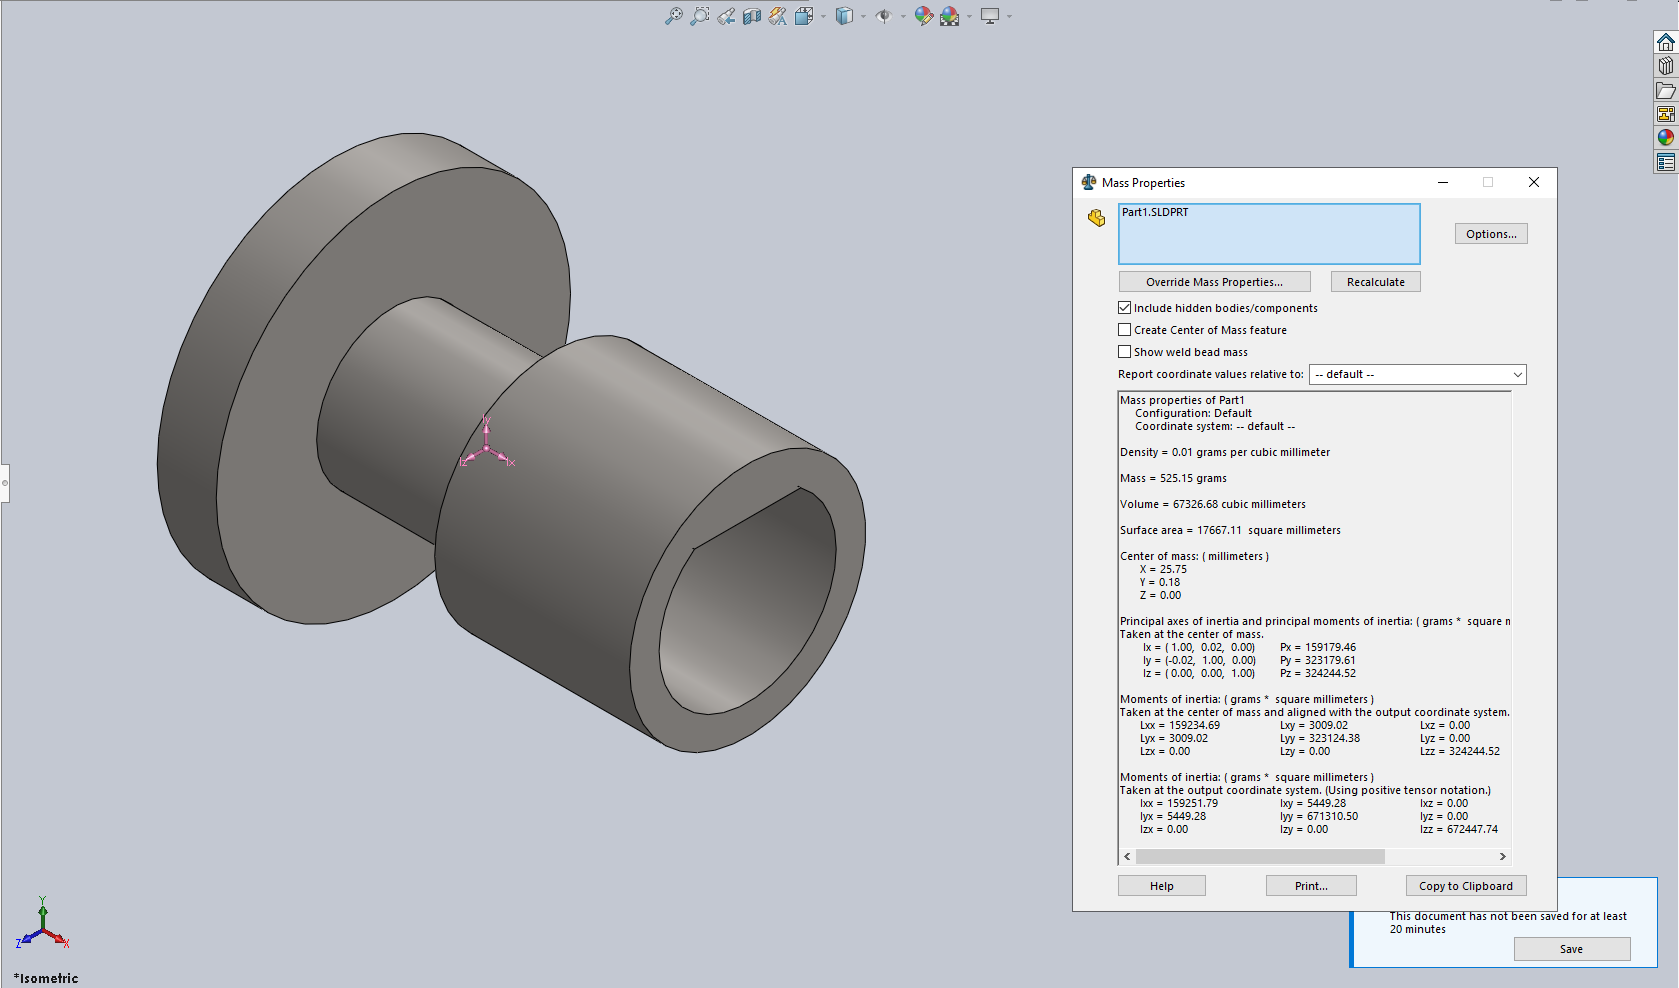Image resolution: width=1679 pixels, height=988 pixels.
Task: Open the Custom Properties task pane tab
Action: pyautogui.click(x=1665, y=162)
